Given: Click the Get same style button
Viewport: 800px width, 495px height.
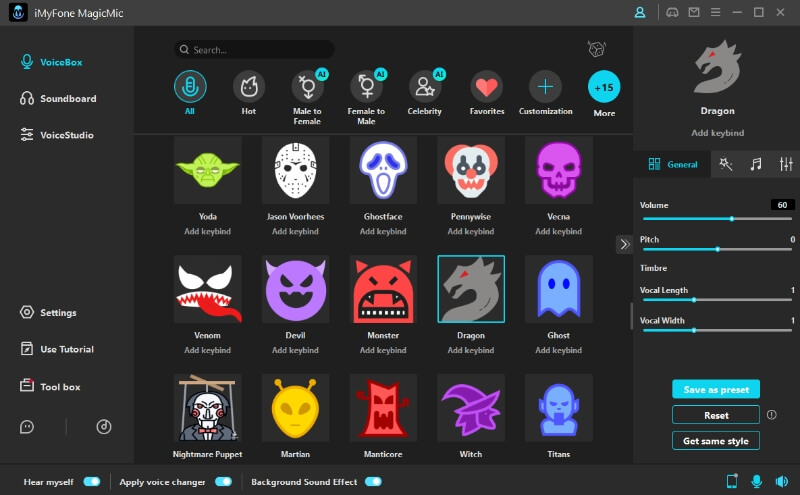Looking at the screenshot, I should click(716, 440).
